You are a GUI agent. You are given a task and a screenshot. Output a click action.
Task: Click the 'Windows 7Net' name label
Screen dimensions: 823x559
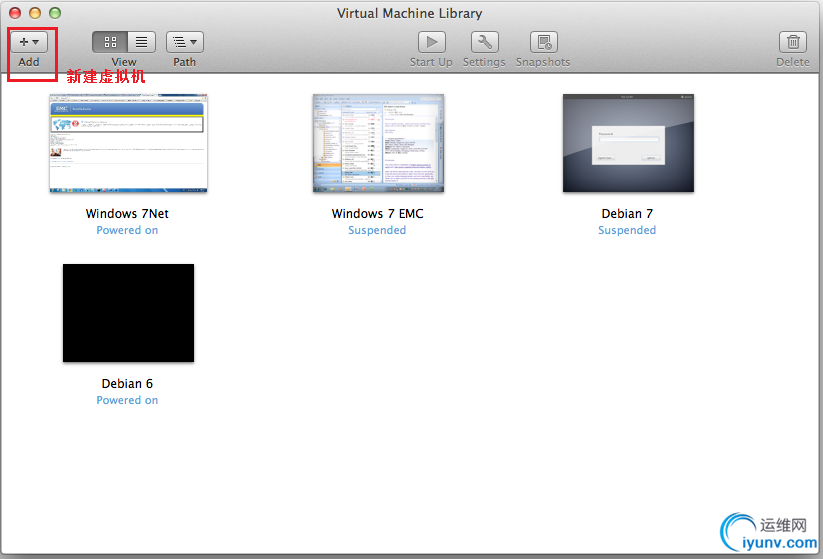(x=127, y=214)
